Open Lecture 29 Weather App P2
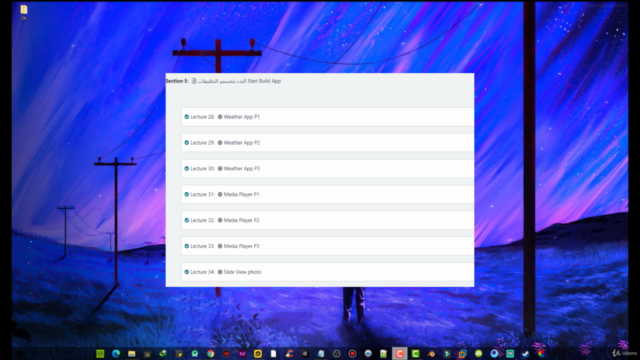Screen dimensions: 640x360 point(328,142)
